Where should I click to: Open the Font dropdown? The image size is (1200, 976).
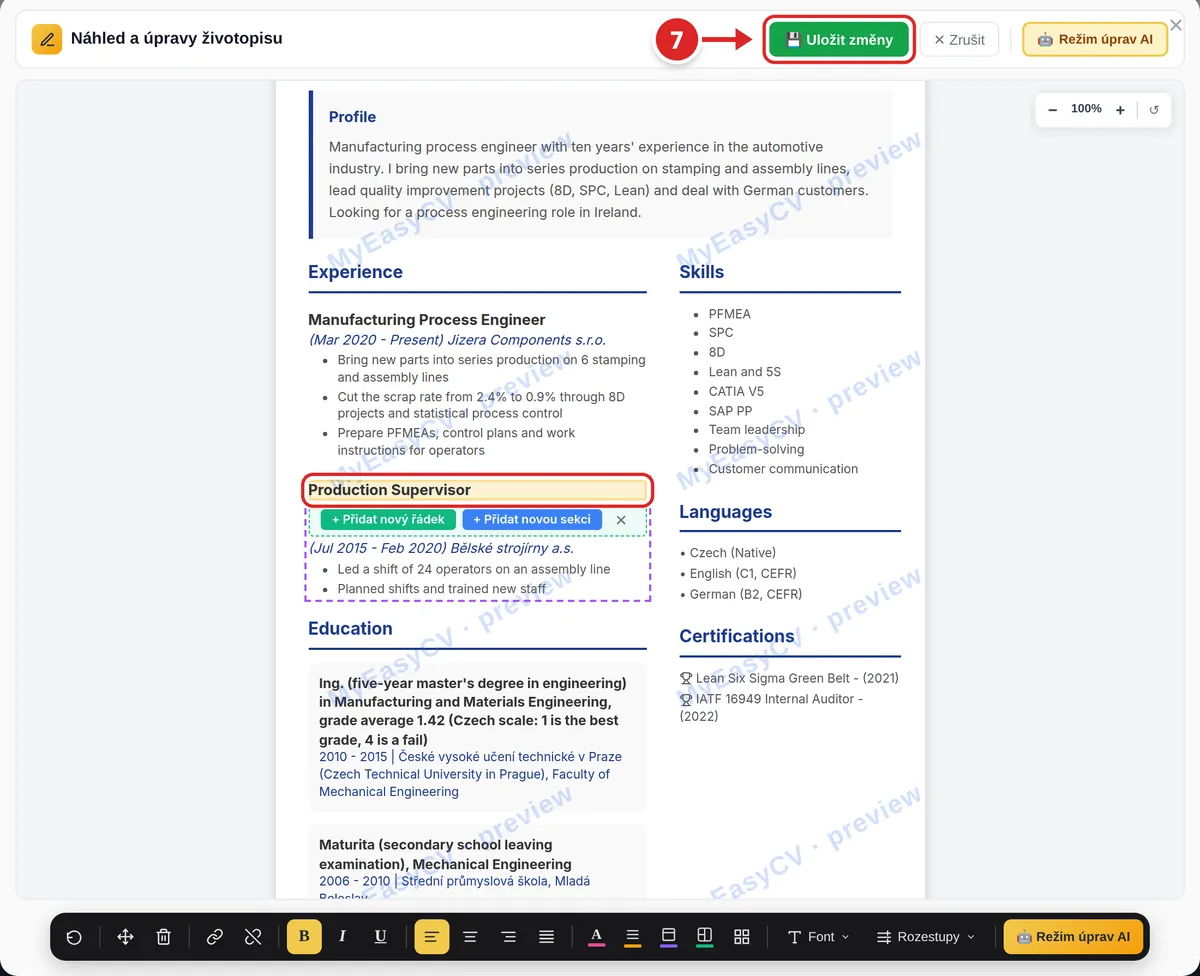point(818,937)
